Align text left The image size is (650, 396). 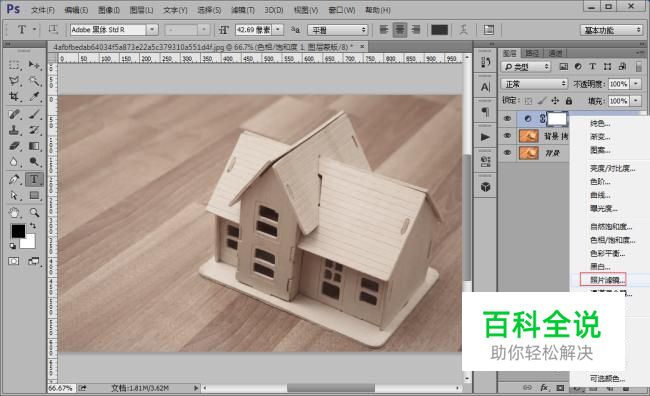click(x=384, y=30)
